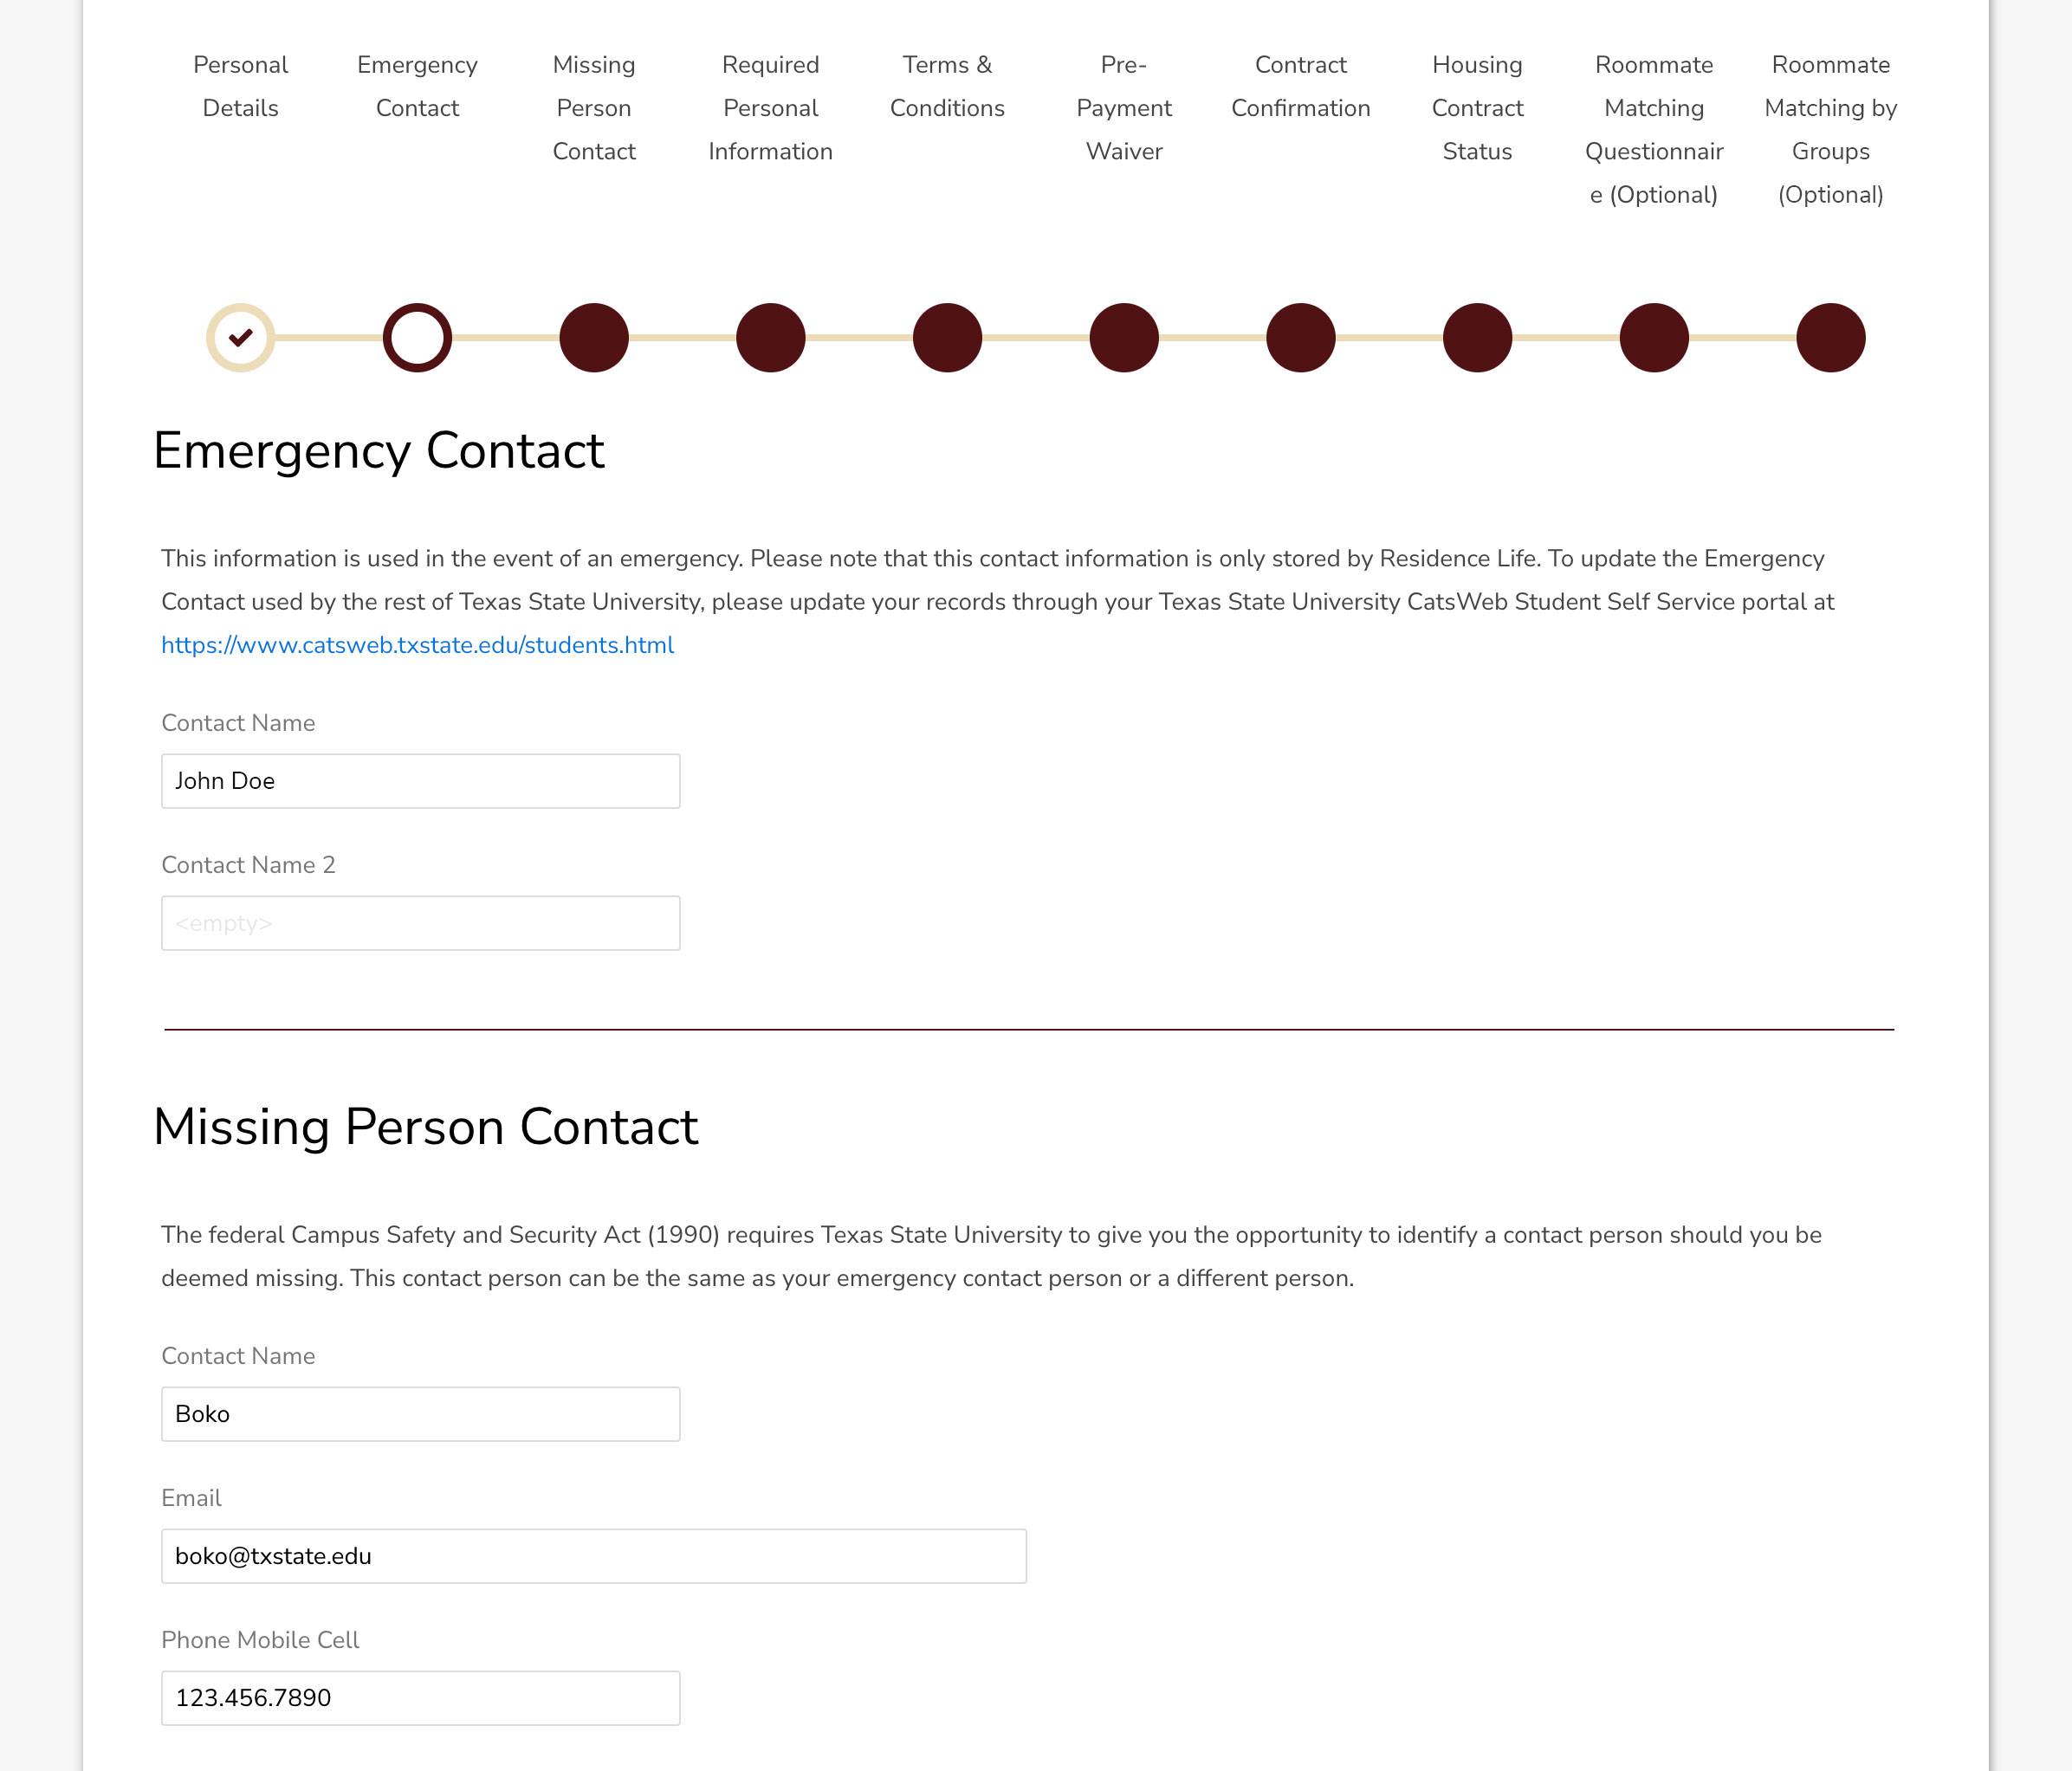Screen dimensions: 2072x1771
Task: Click the Required Personal Information step icon
Action: click(x=770, y=335)
